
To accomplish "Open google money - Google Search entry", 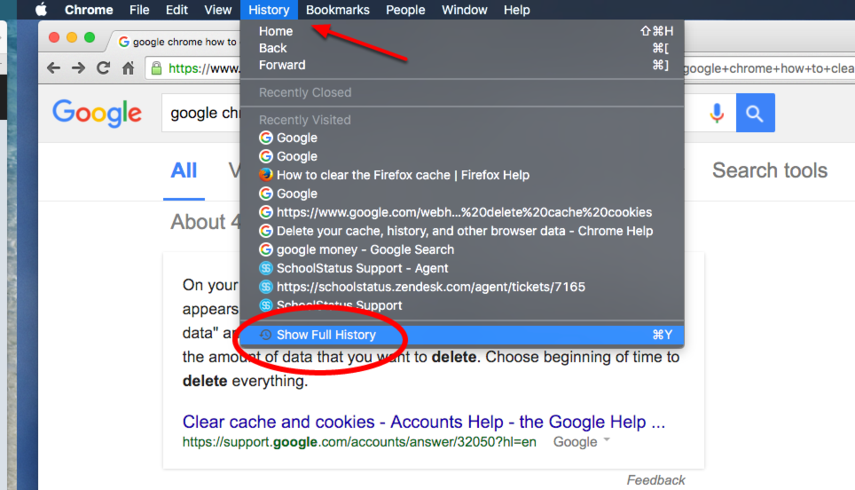I will coord(462,249).
